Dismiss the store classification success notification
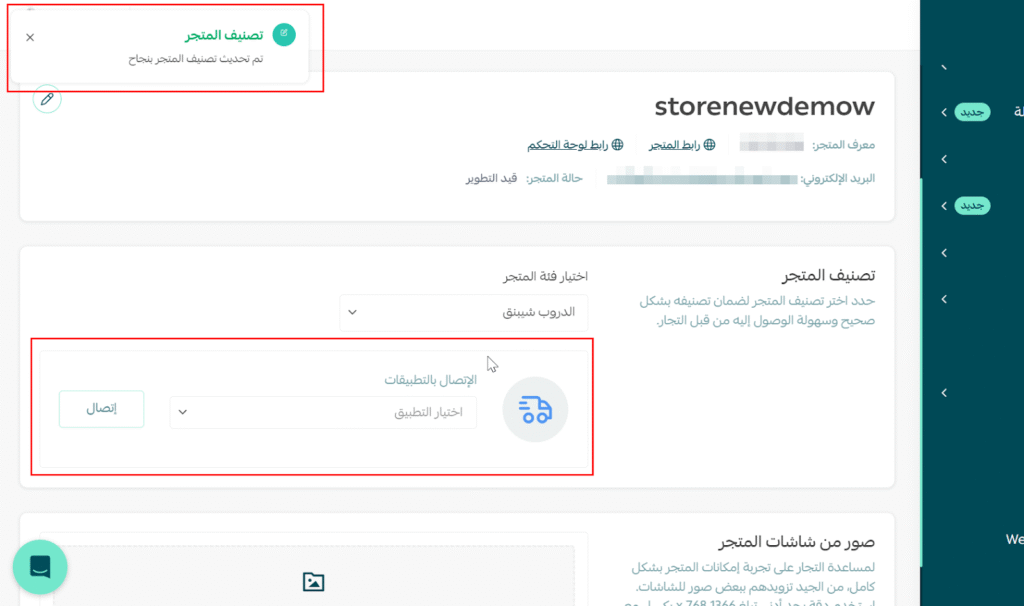The image size is (1024, 606). 30,37
